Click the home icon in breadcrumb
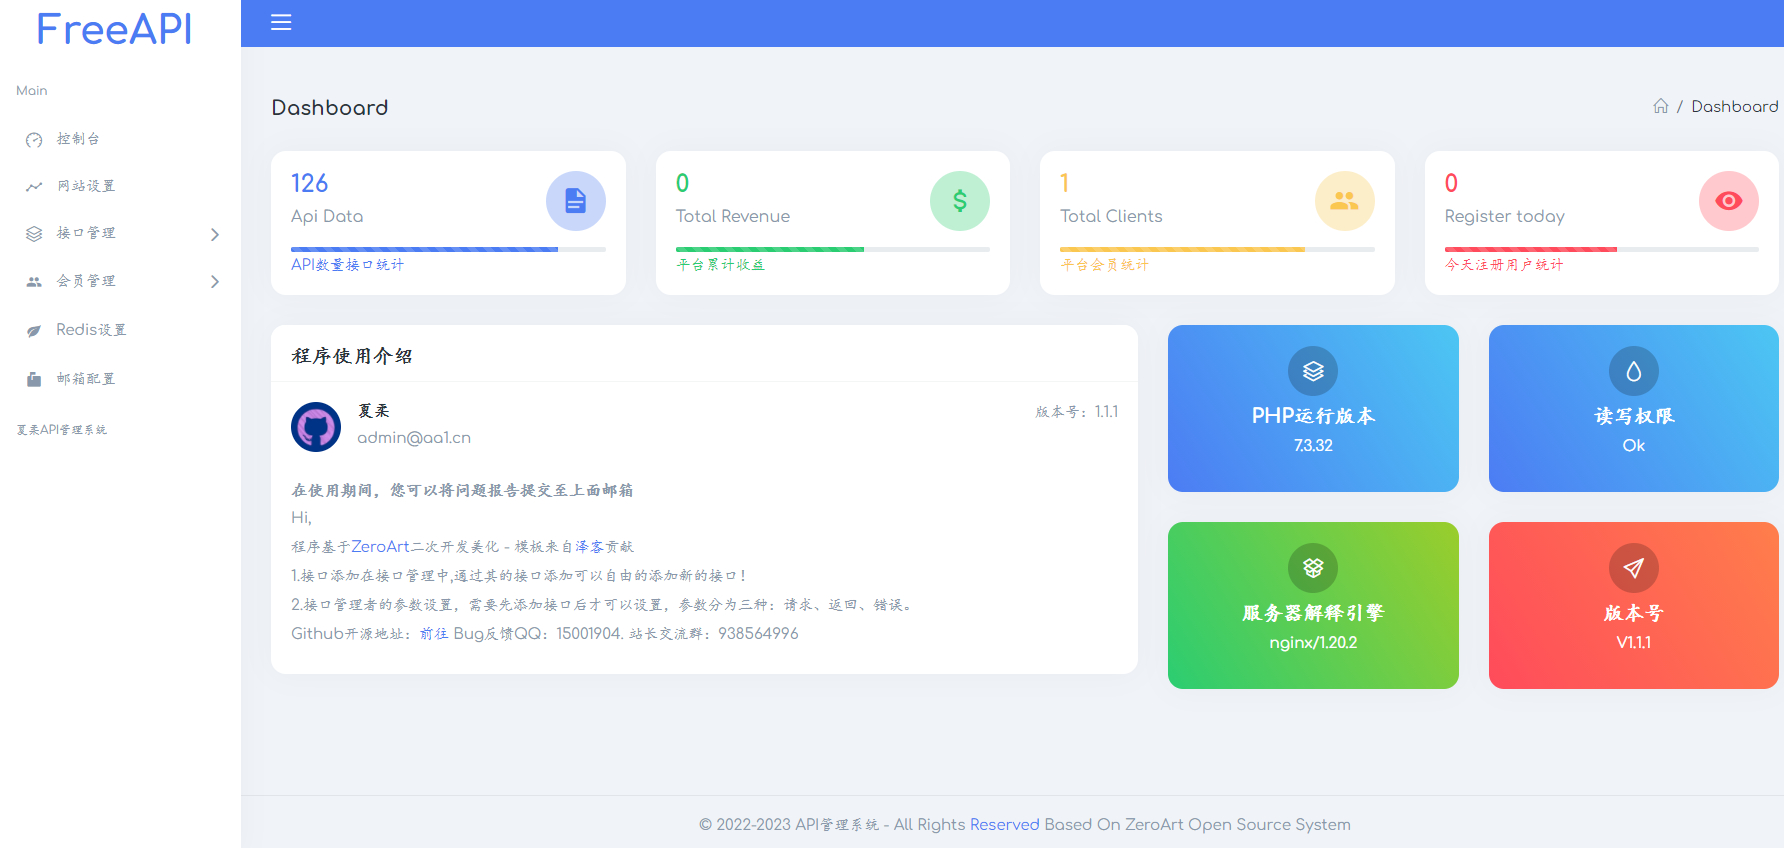The width and height of the screenshot is (1784, 848). point(1661,106)
